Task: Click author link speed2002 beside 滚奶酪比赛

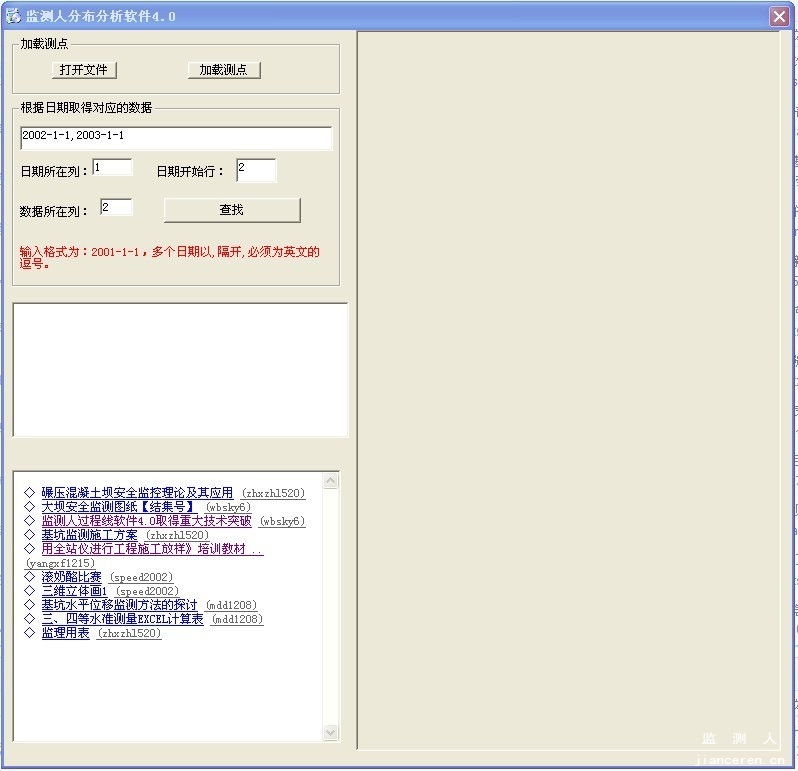Action: coord(141,577)
